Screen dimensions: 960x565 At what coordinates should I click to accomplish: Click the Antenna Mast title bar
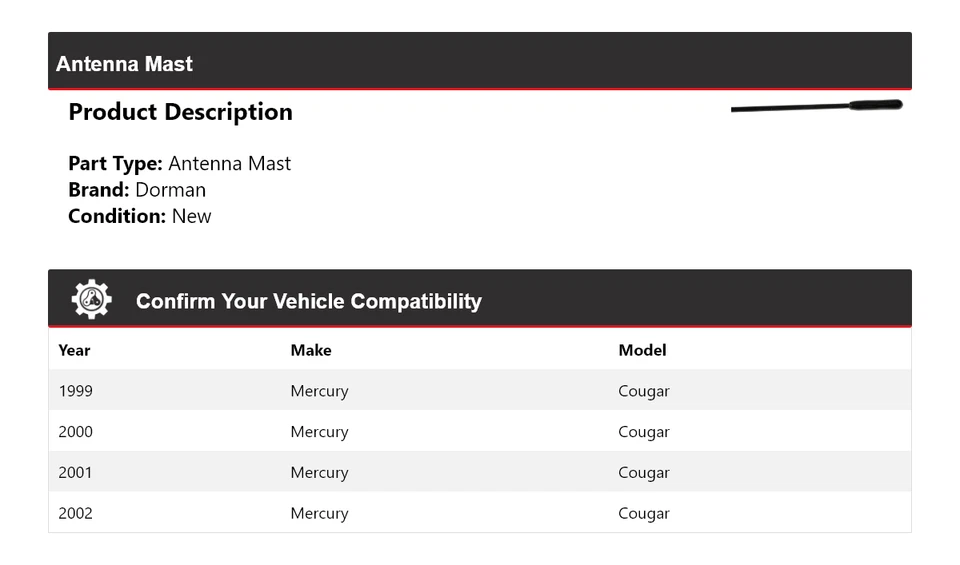point(124,64)
